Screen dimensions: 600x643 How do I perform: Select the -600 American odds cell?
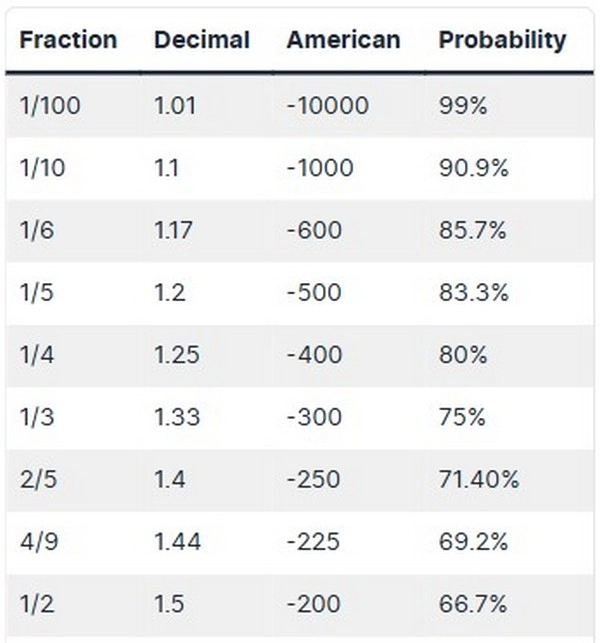click(x=314, y=230)
